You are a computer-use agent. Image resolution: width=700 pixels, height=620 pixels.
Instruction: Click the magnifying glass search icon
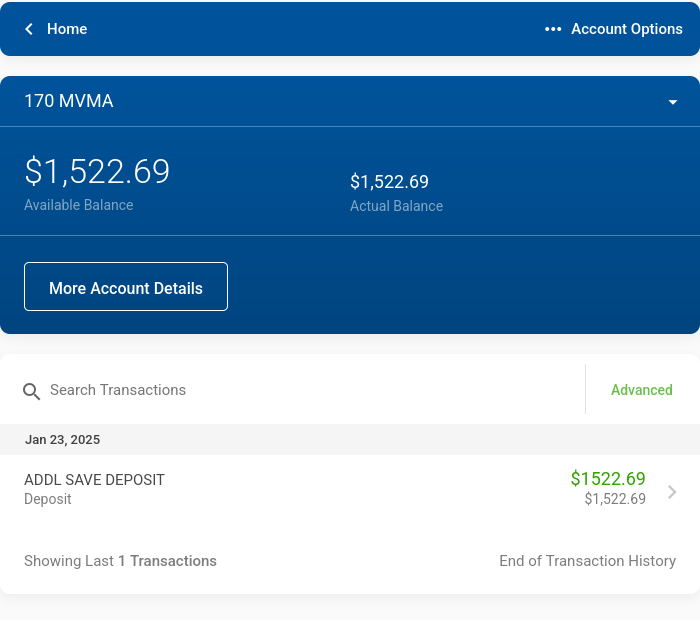click(x=31, y=391)
